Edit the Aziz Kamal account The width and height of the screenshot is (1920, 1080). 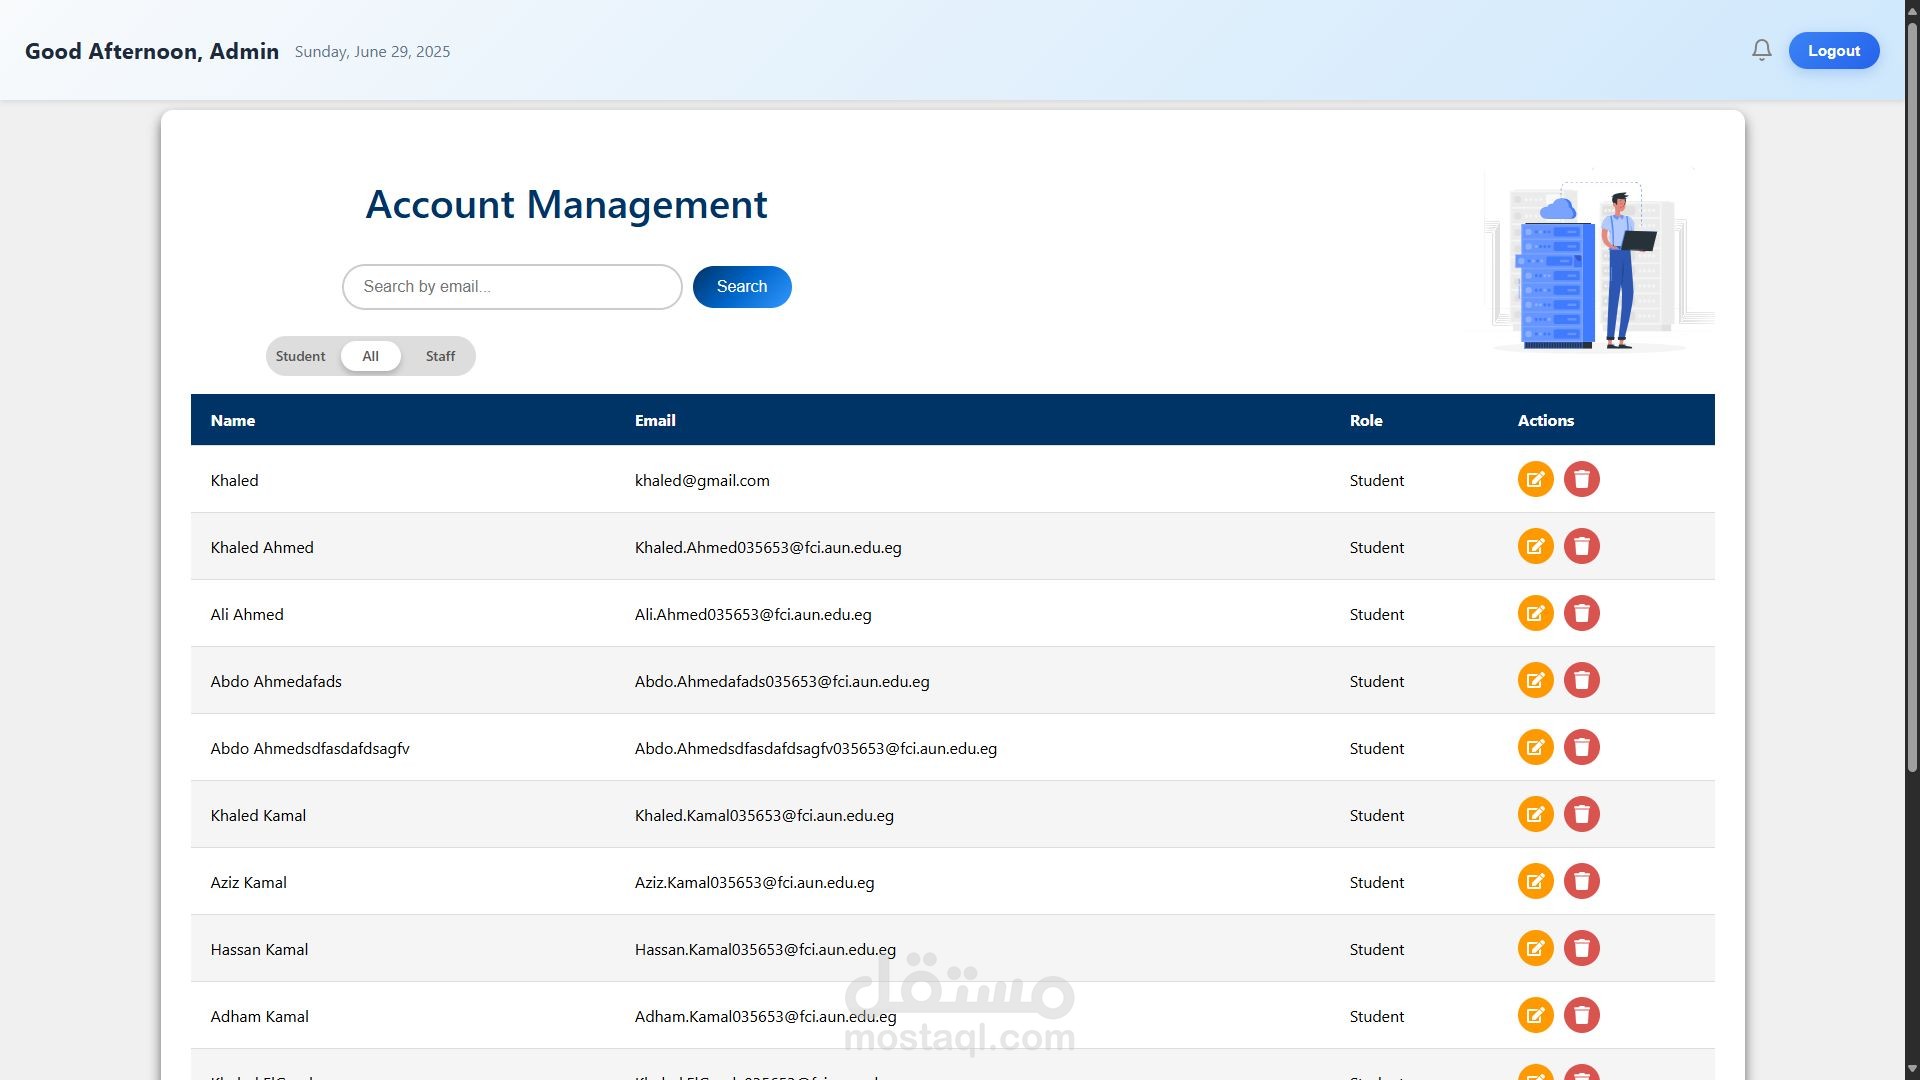click(x=1535, y=881)
